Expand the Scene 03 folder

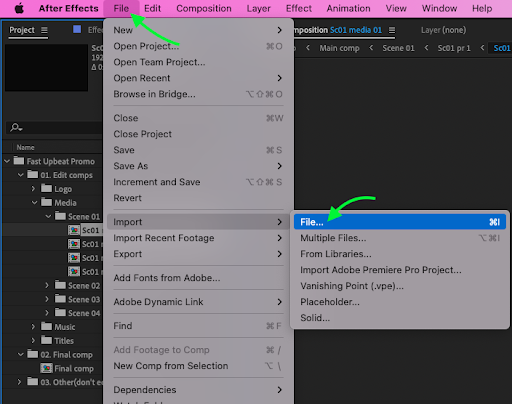point(47,299)
